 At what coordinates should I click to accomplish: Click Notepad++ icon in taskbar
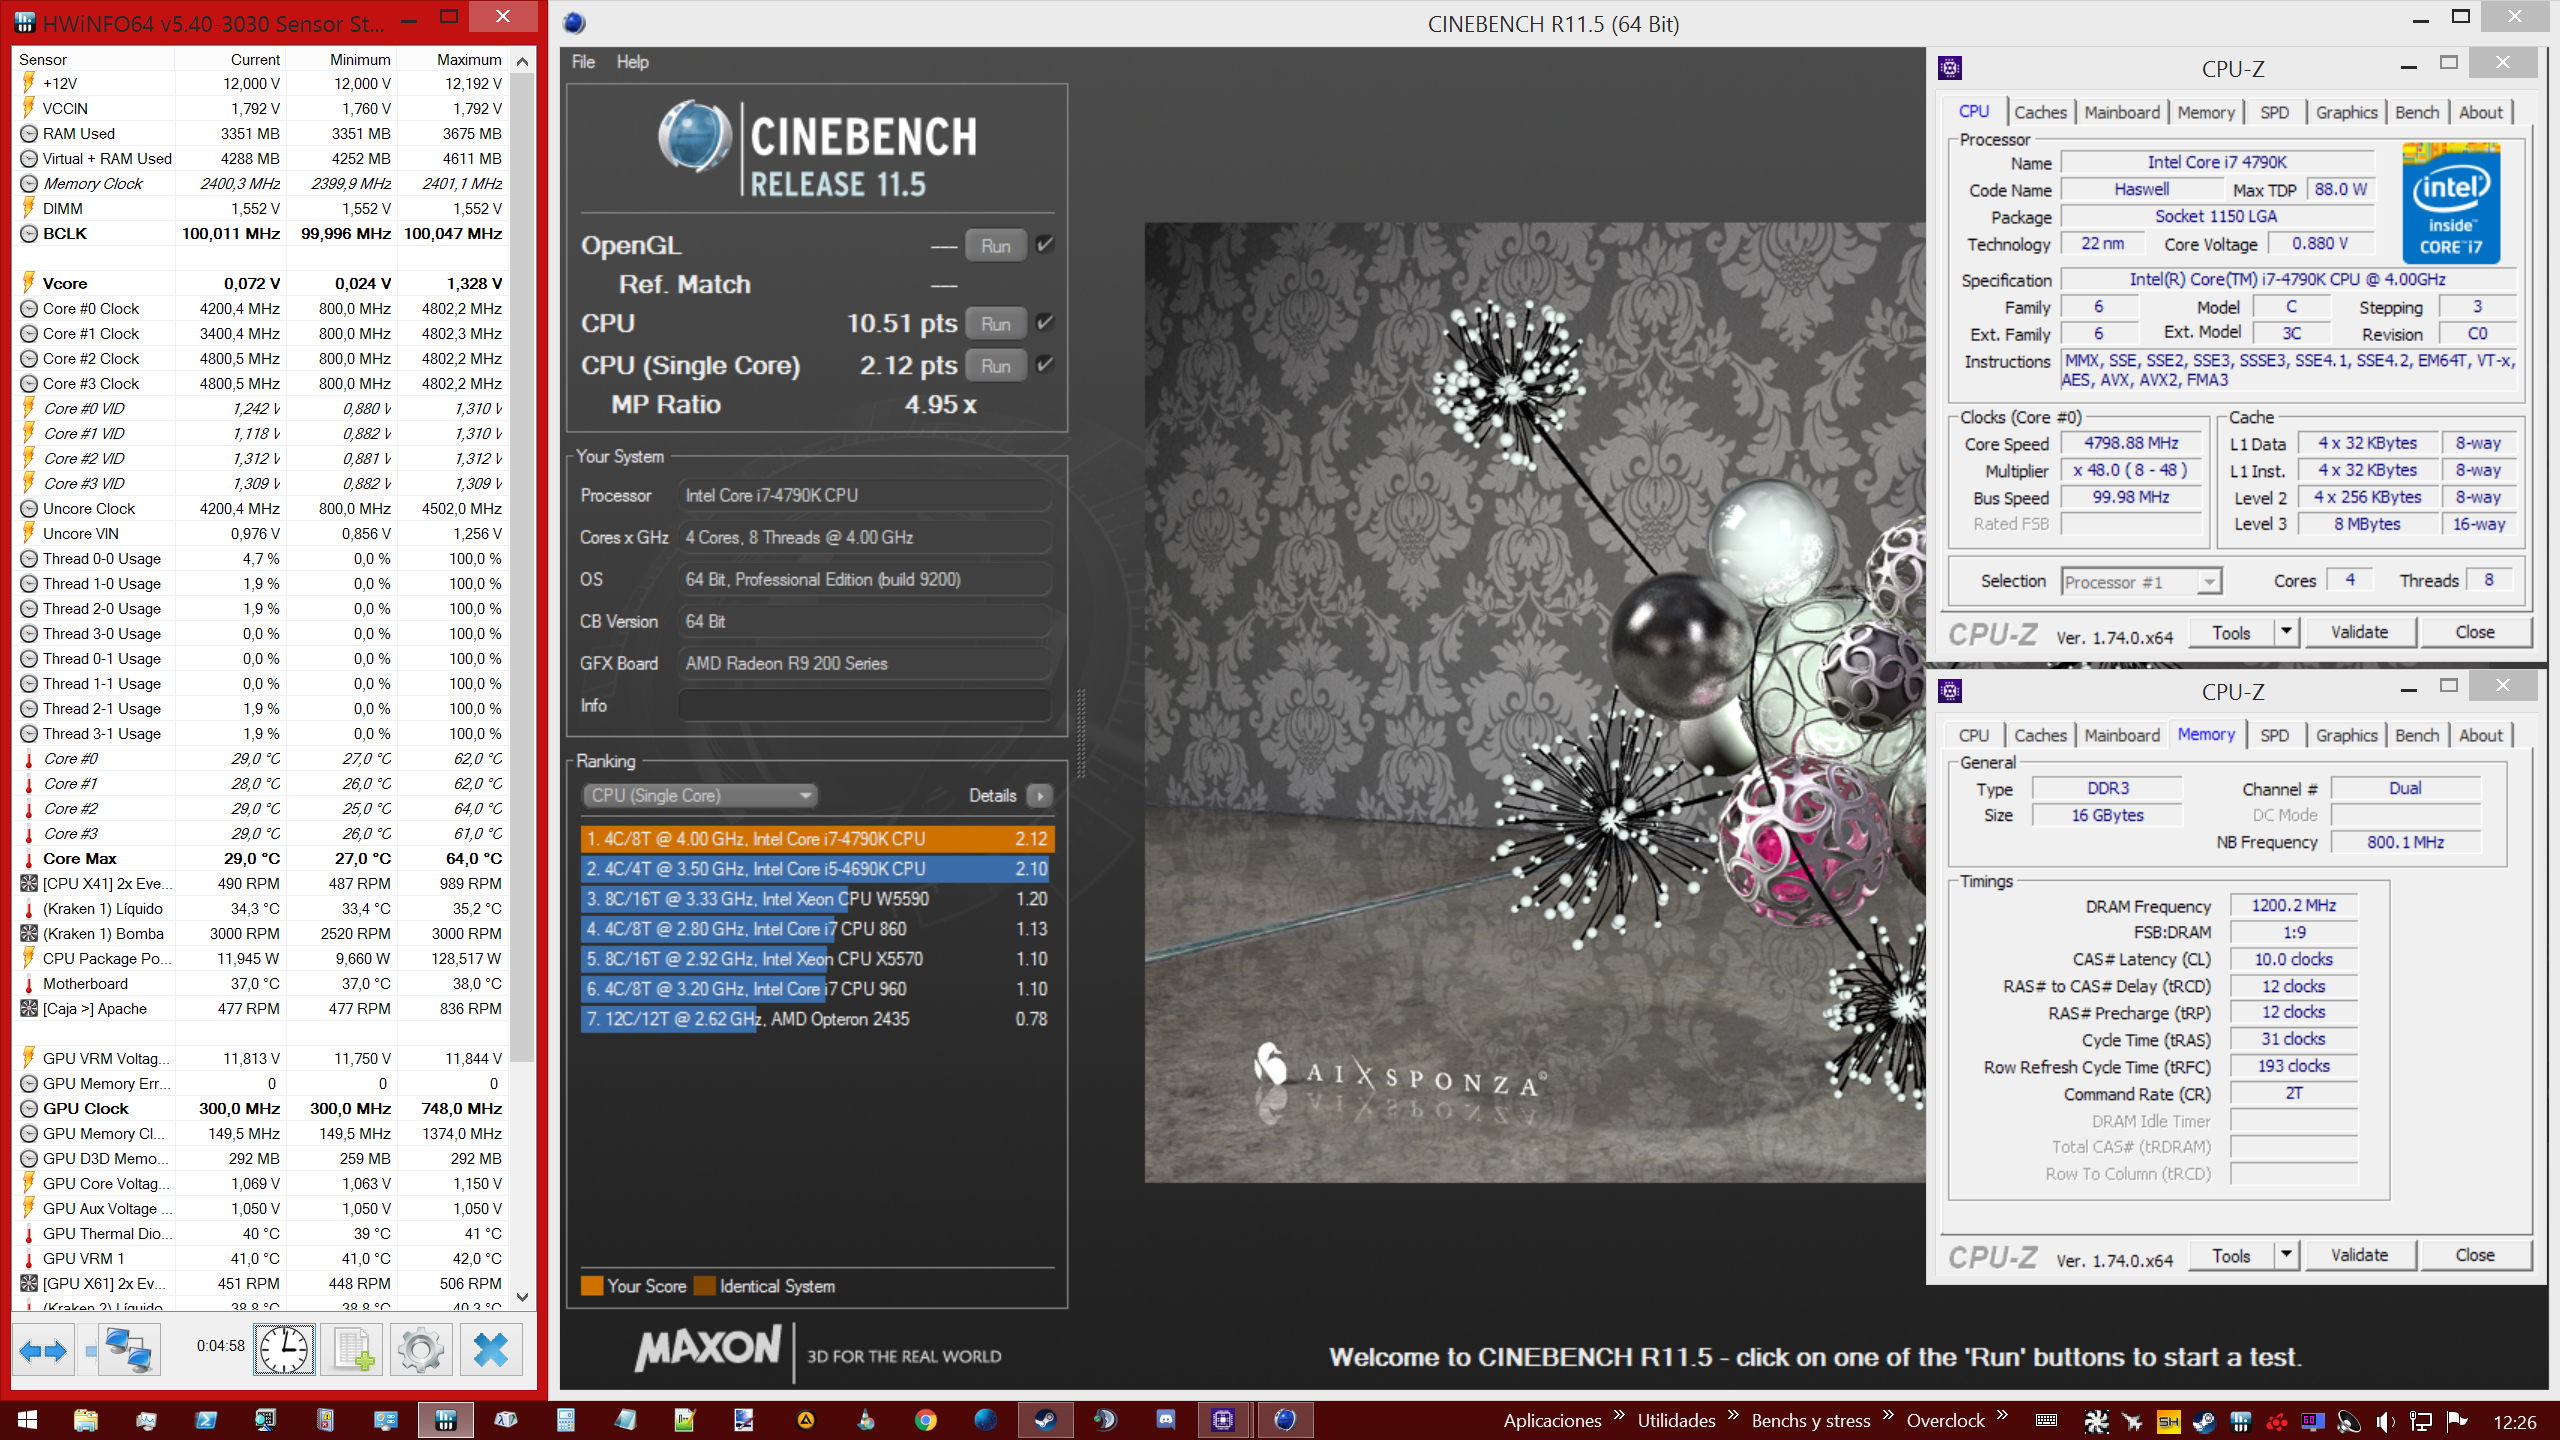[685, 1420]
